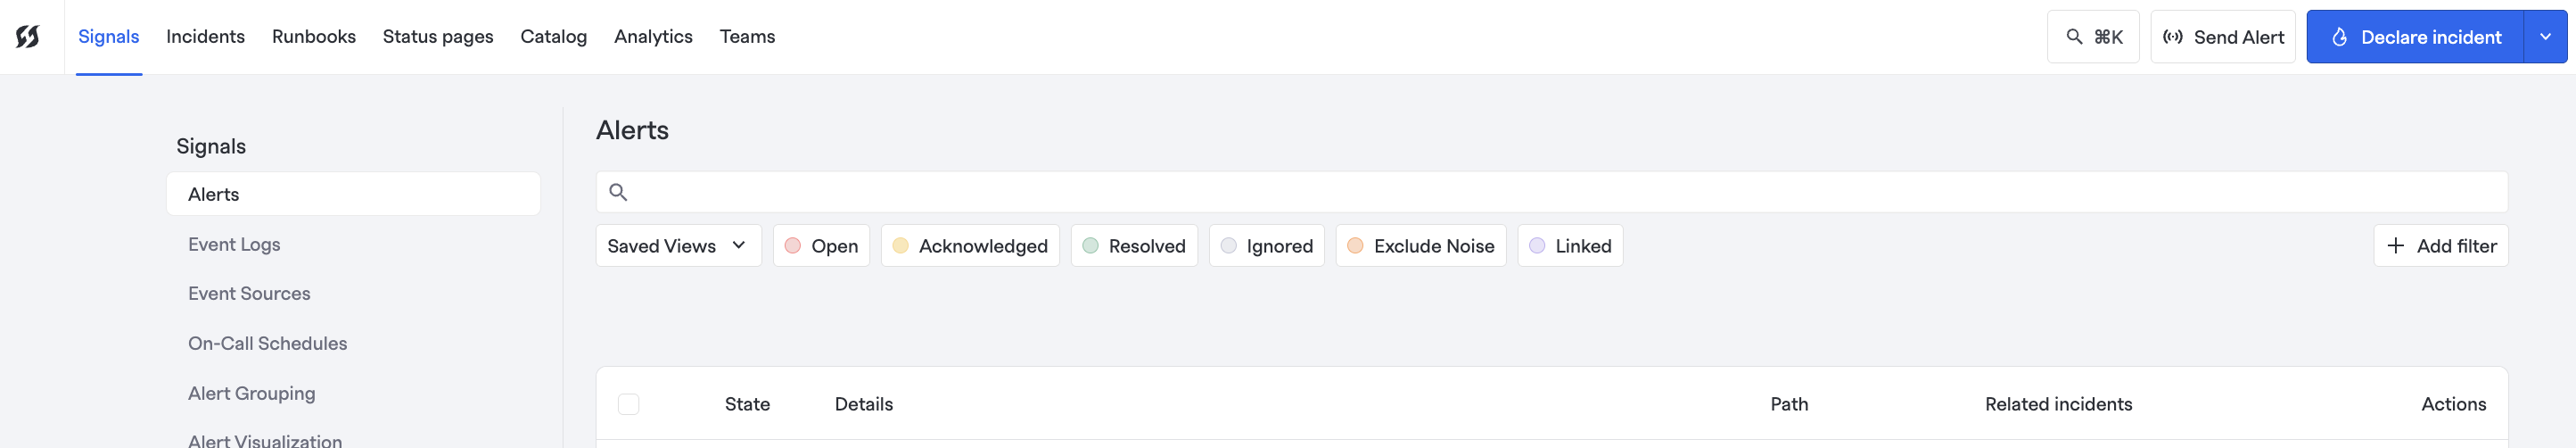This screenshot has height=448, width=2576.
Task: Toggle the Acknowledged state filter
Action: (969, 246)
